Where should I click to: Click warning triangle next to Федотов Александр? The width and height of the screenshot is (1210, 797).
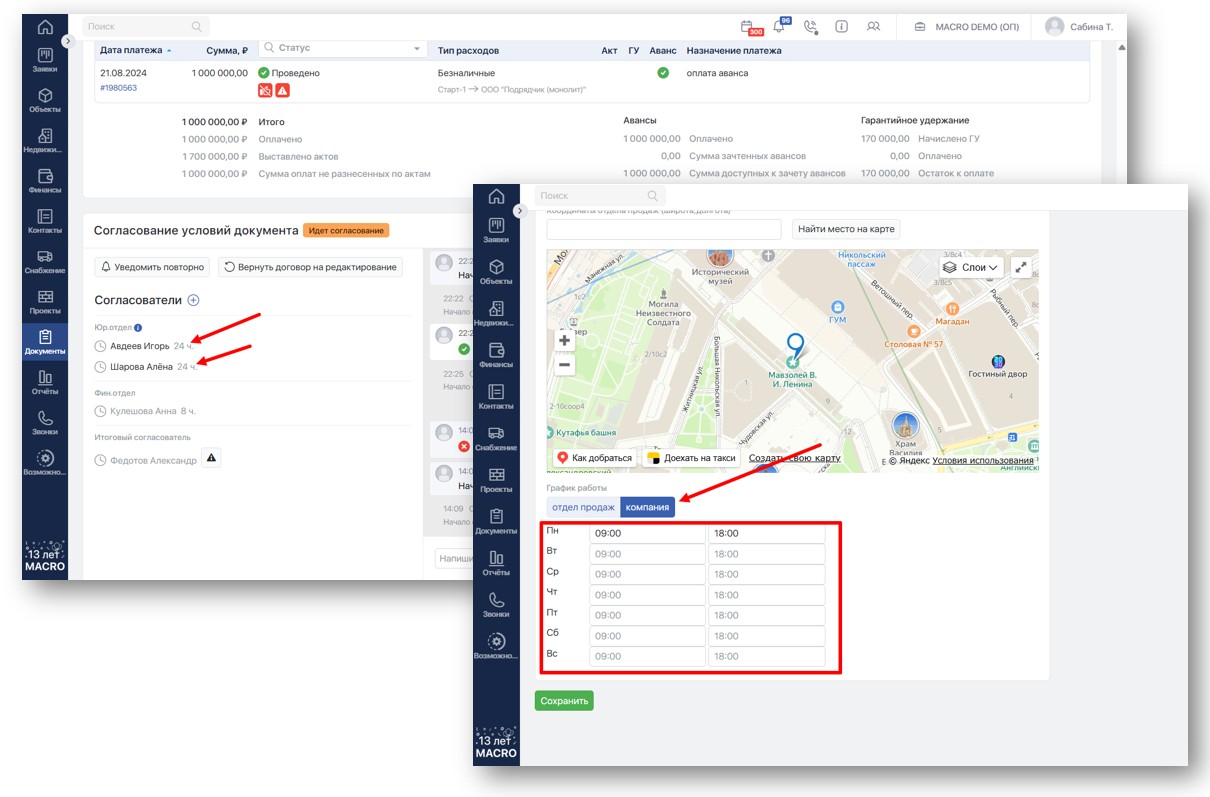211,458
